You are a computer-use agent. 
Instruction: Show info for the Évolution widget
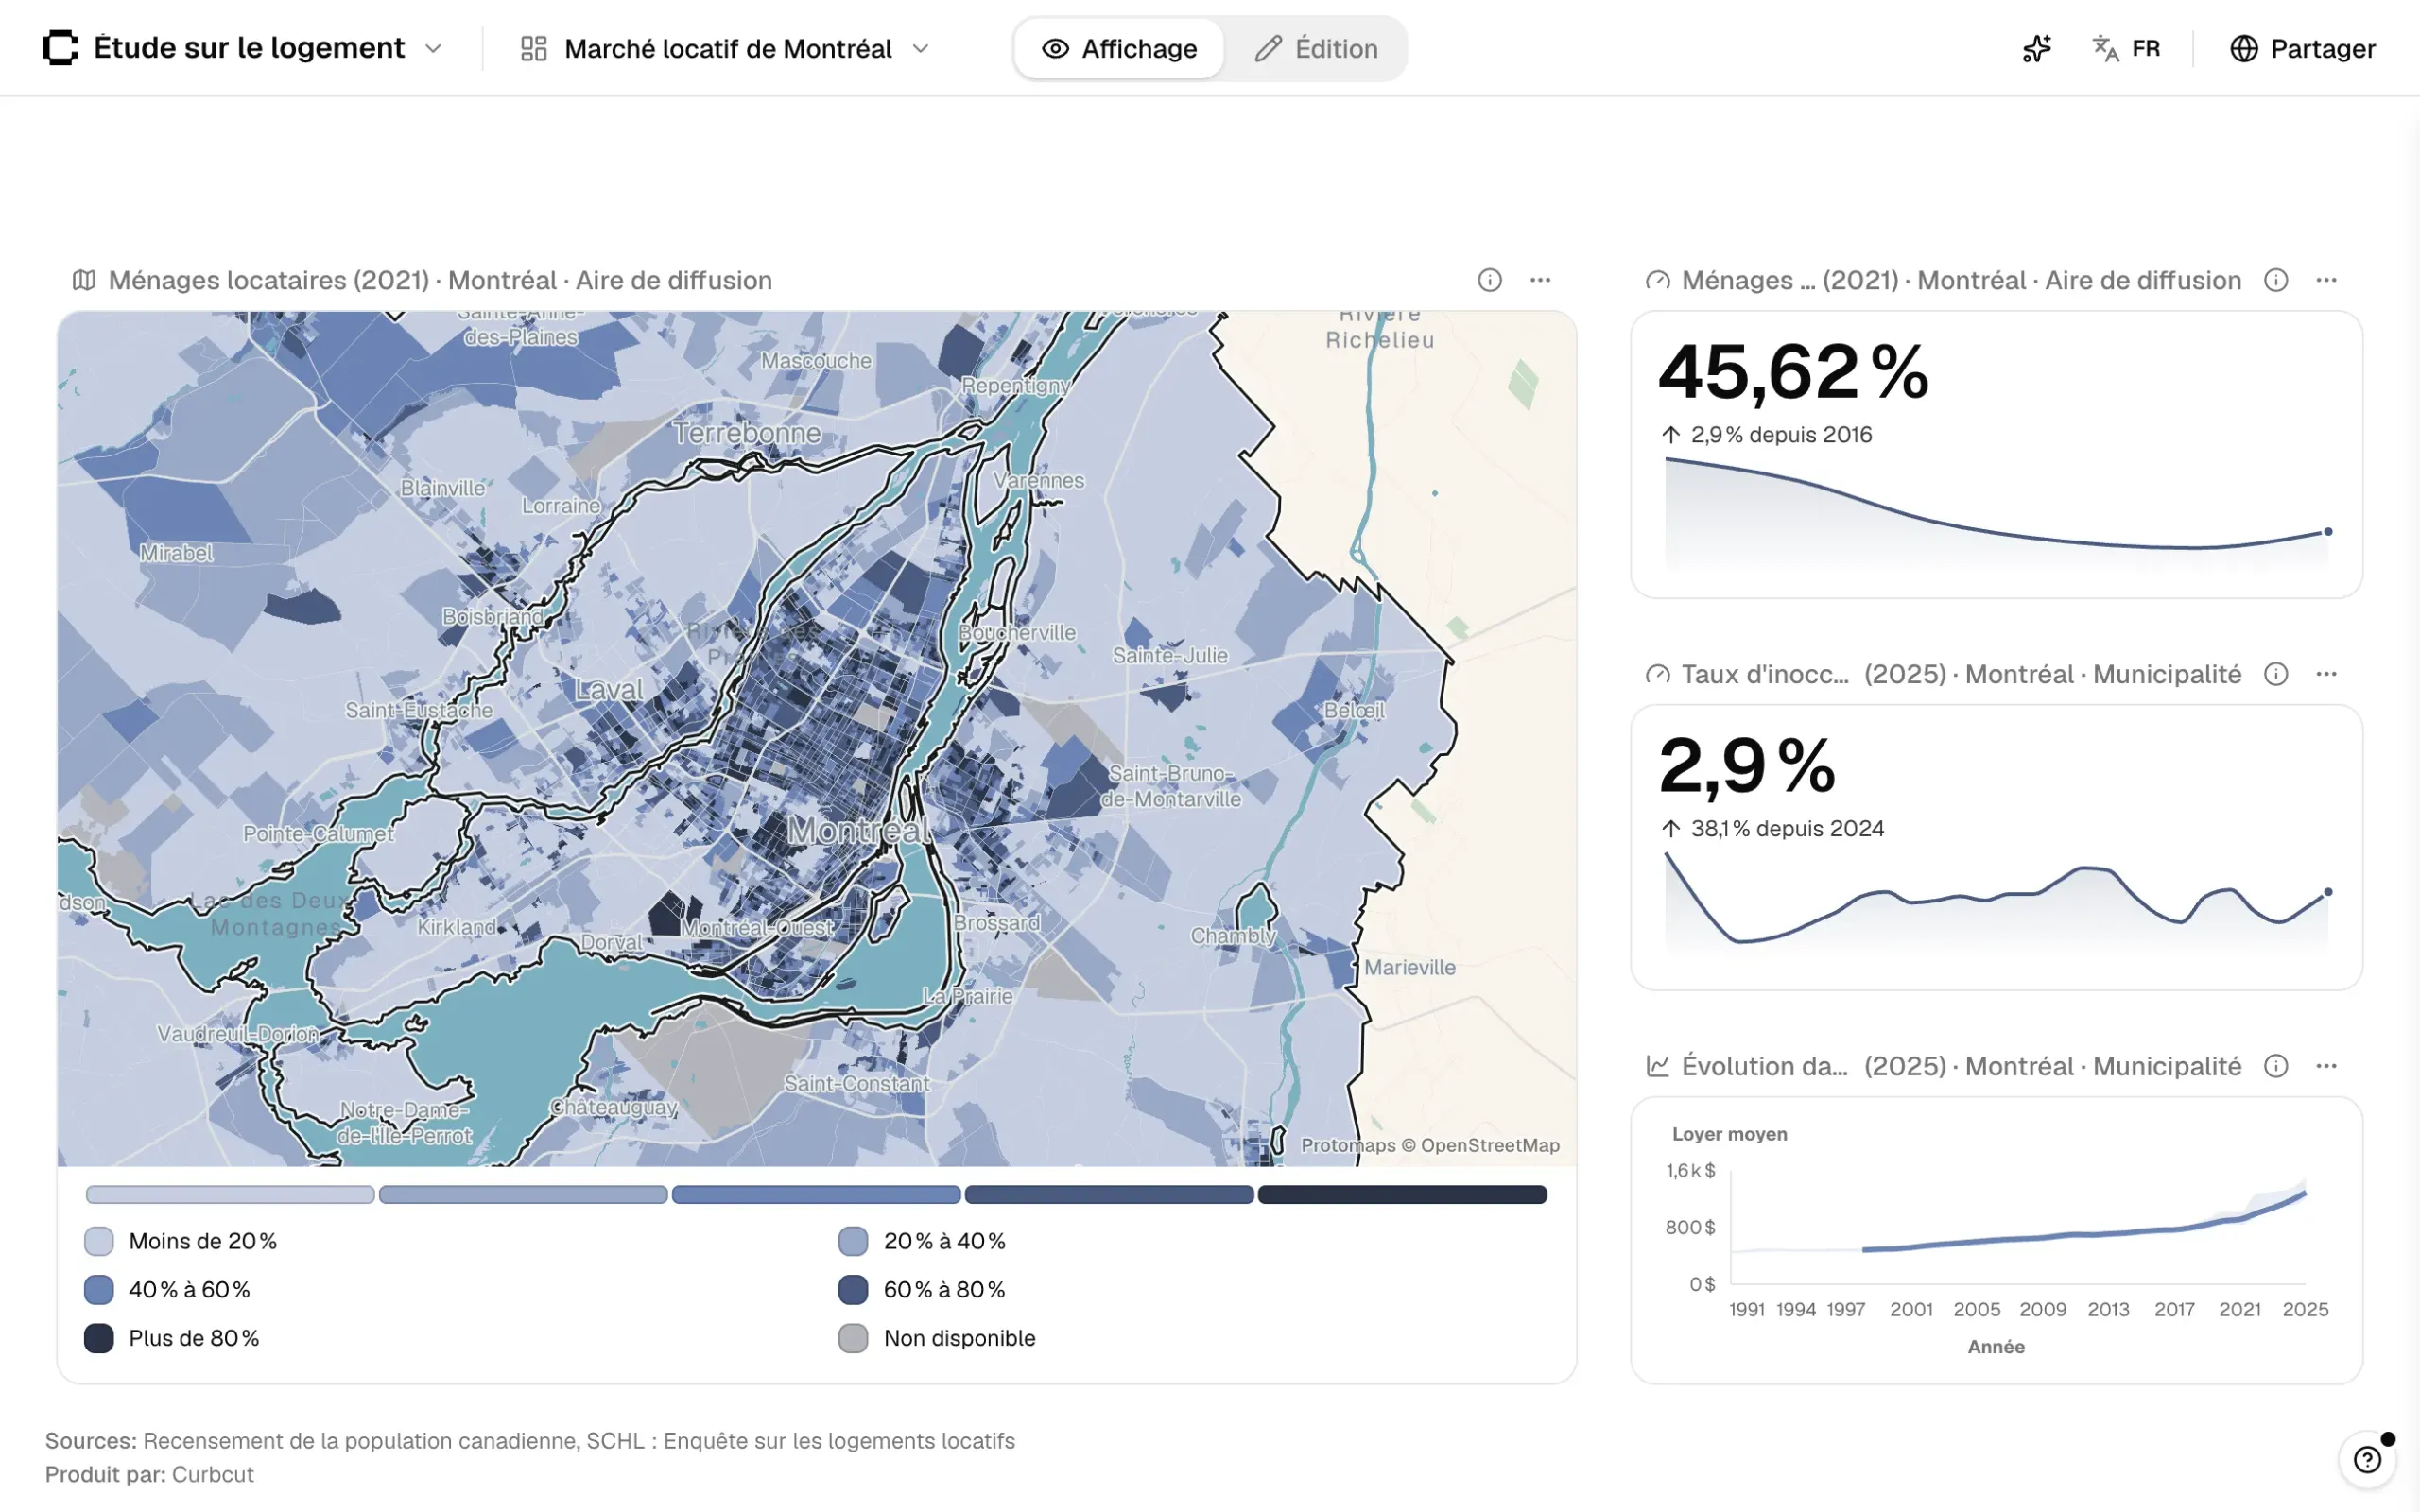pos(2276,1066)
